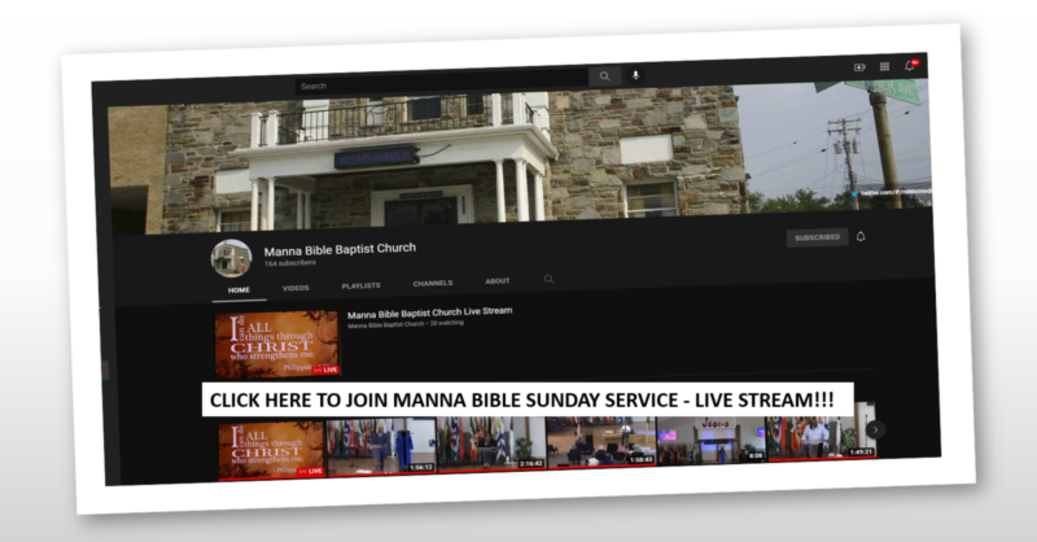Open the first row thumbnail marked LIVE

[272, 450]
